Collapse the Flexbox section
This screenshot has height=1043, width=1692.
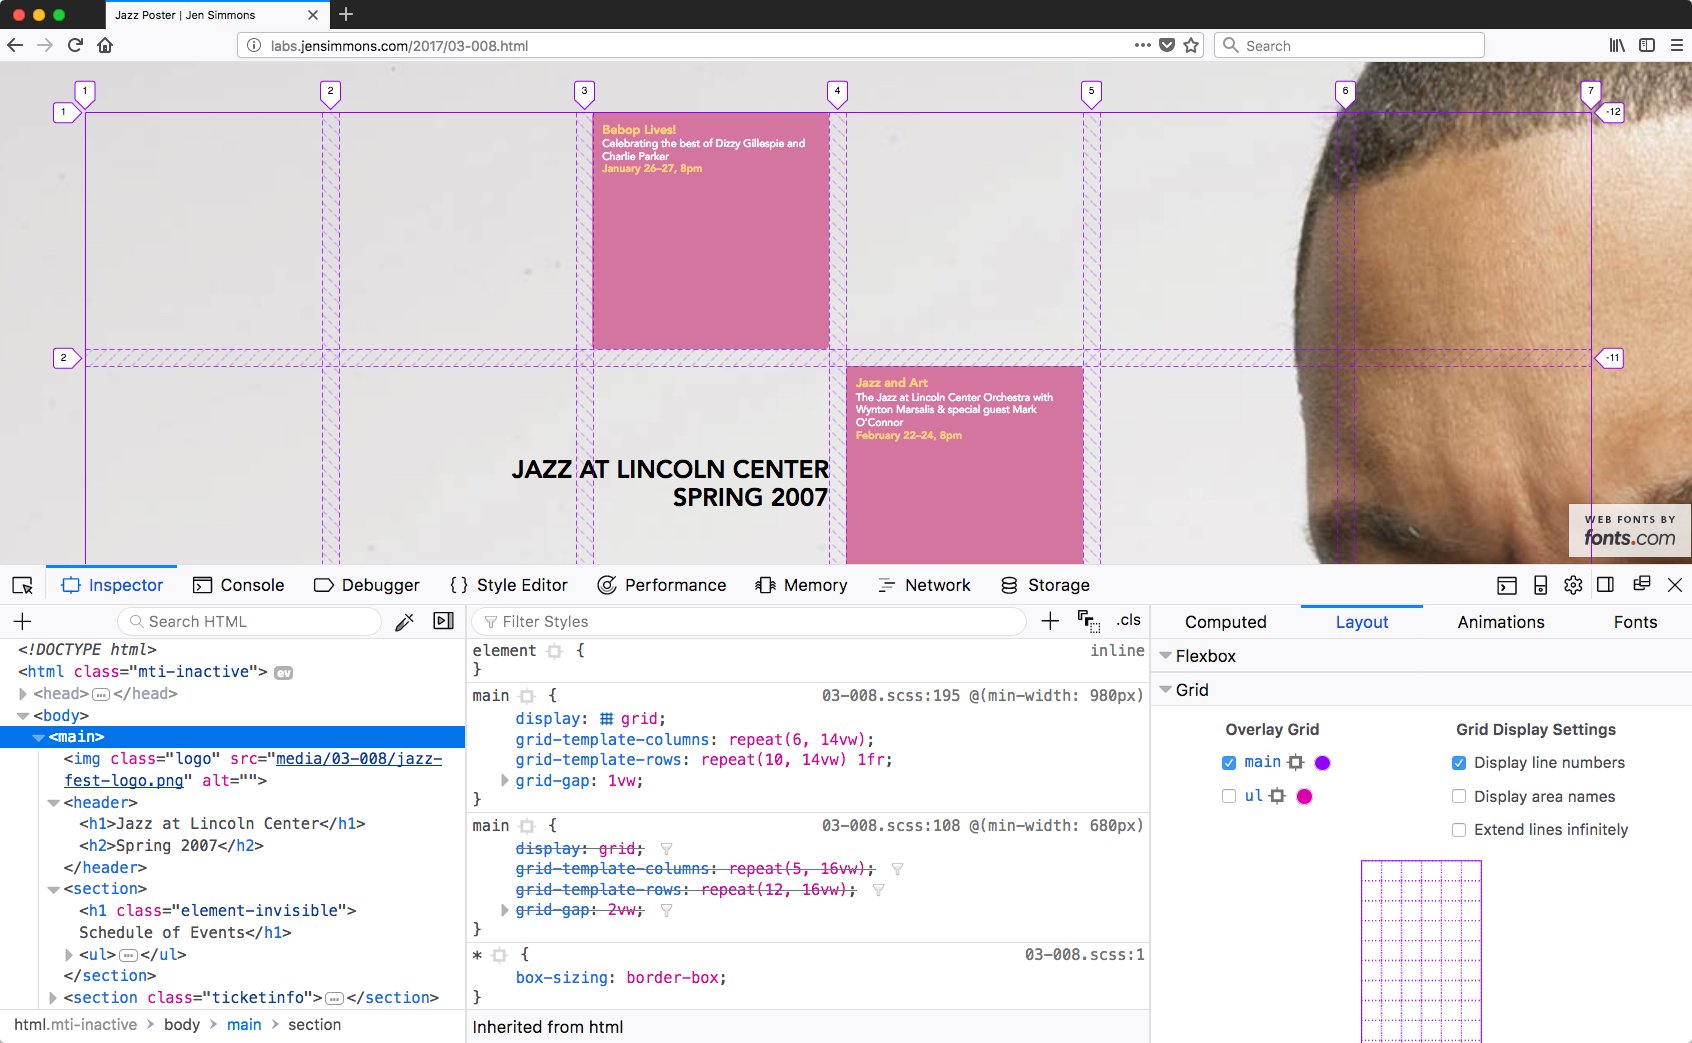[1165, 656]
